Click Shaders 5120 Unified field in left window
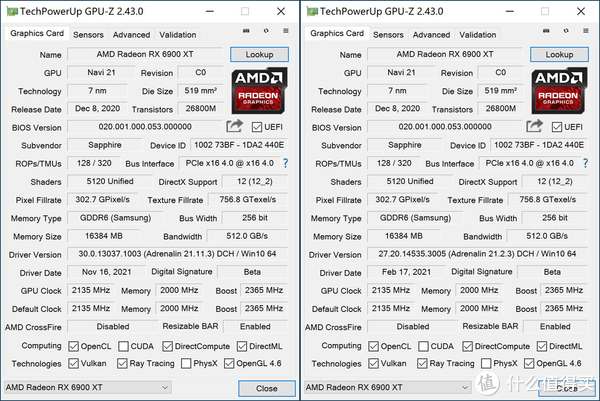600x401 pixels. click(110, 181)
